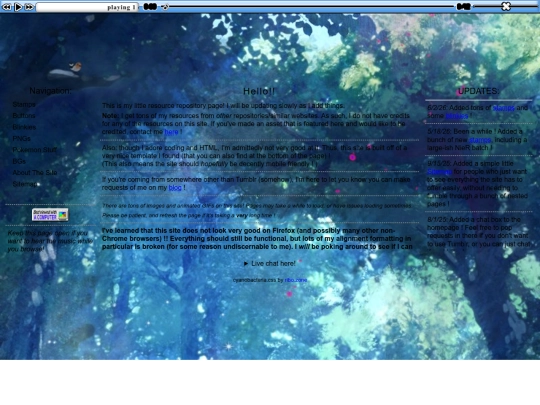The width and height of the screenshot is (540, 405).
Task: Click the 'Built with a computer' badge
Action: [50, 215]
